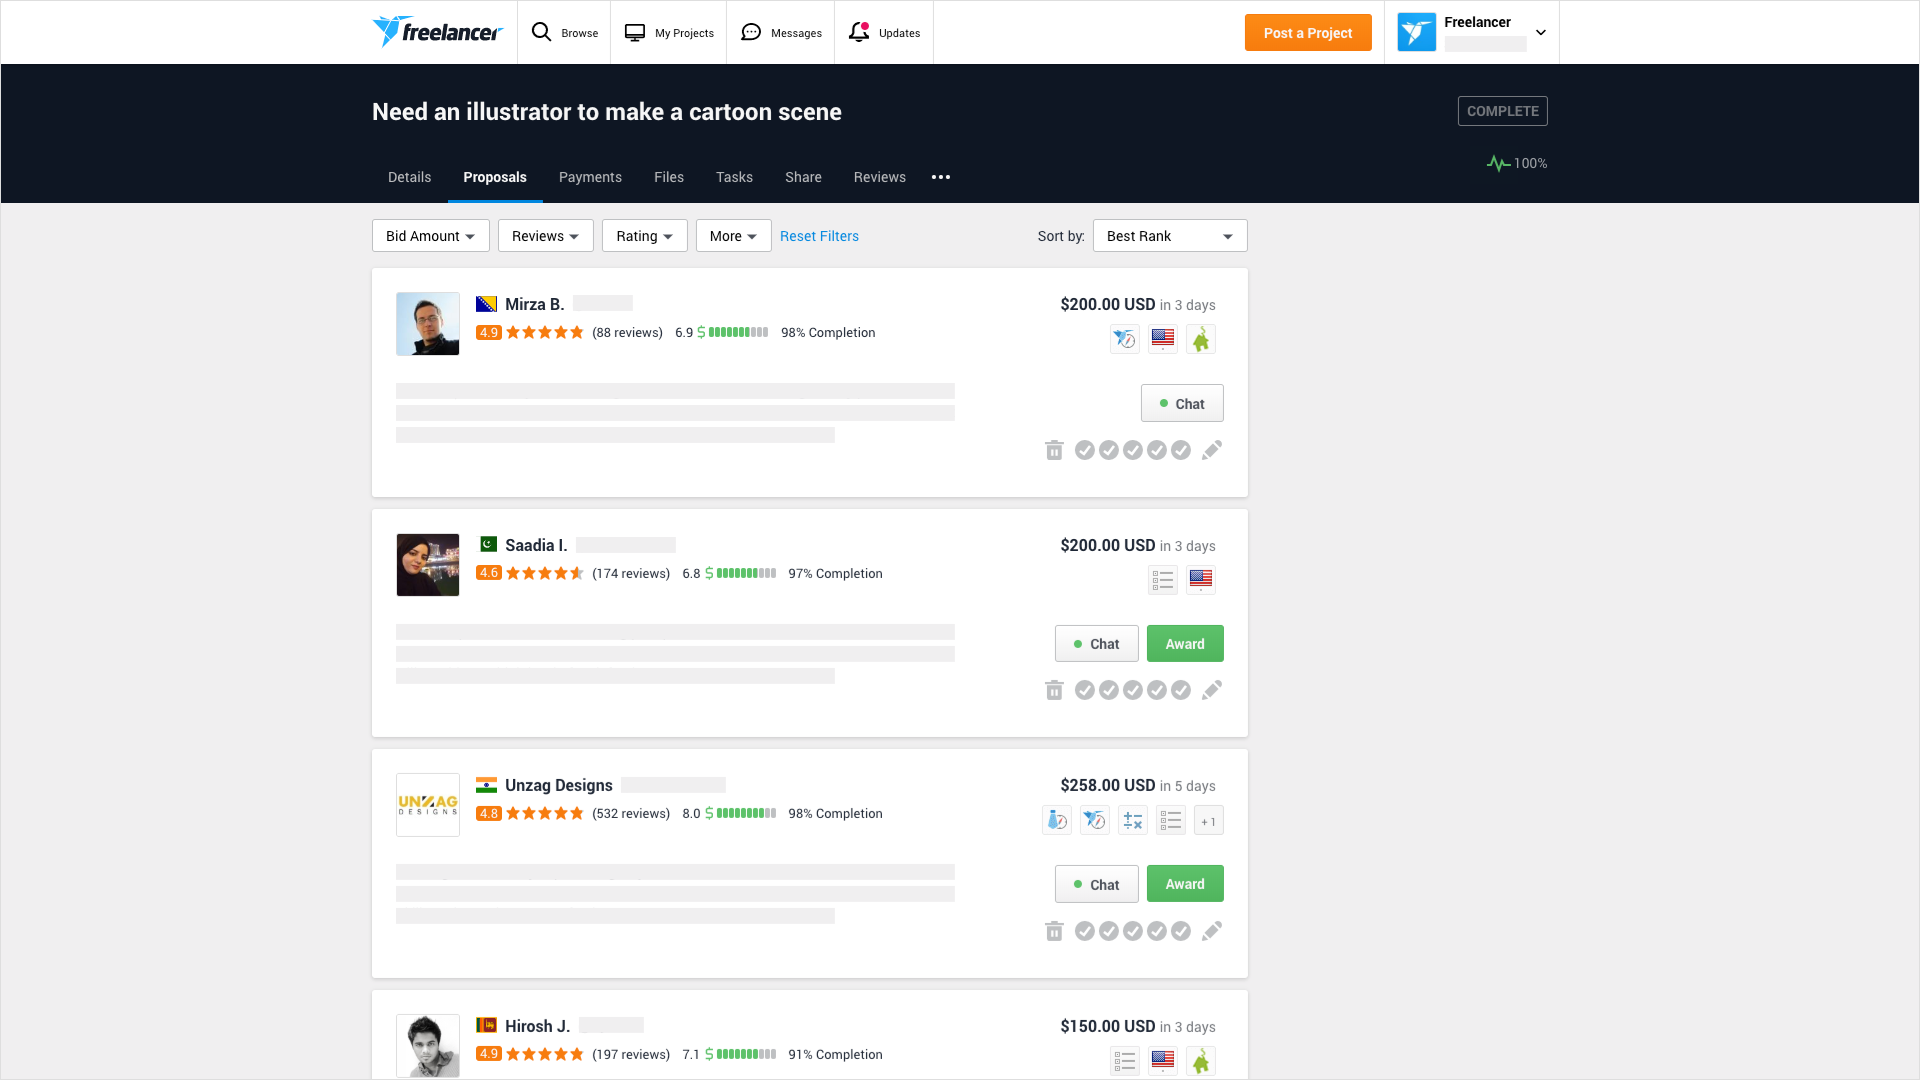
Task: Click Unzag Designs earnings score bar
Action: [x=745, y=813]
